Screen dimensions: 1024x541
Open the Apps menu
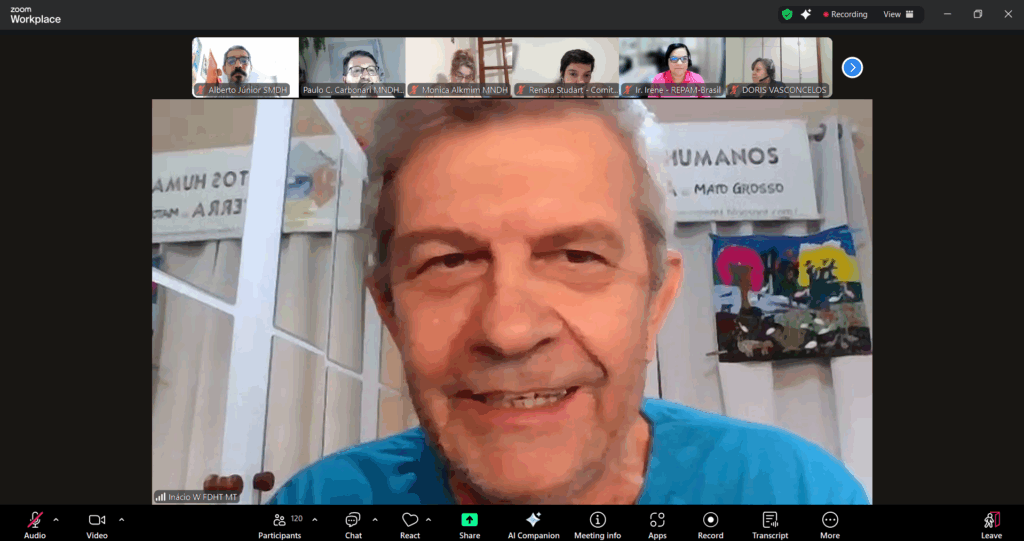point(657,521)
